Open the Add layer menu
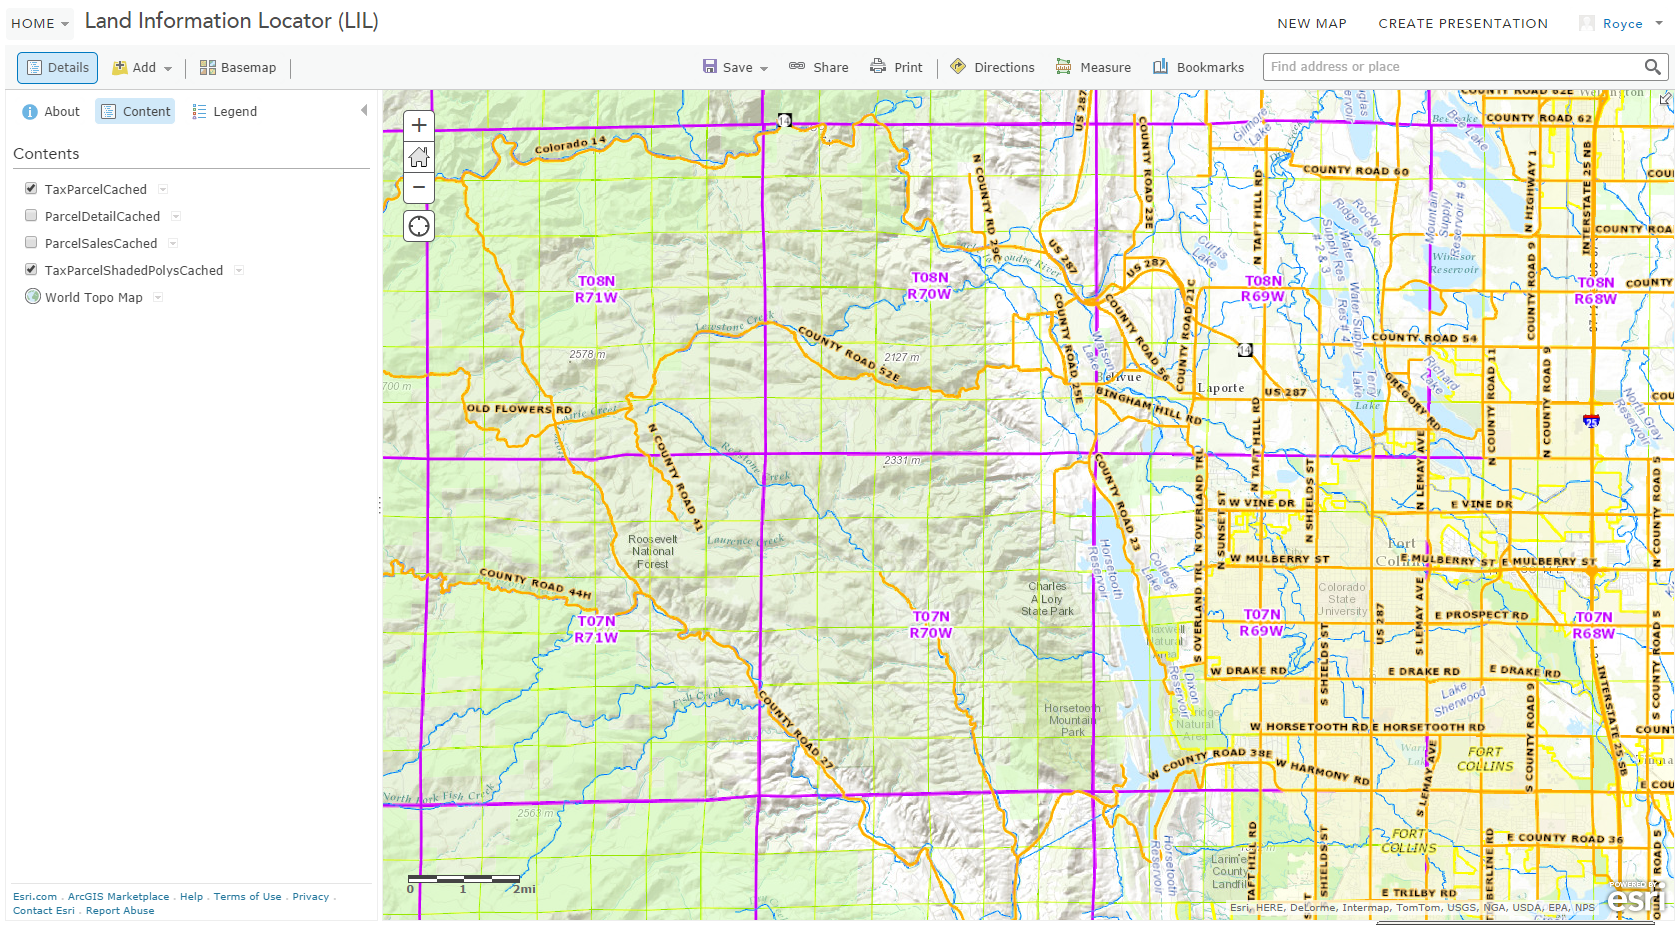Viewport: 1680px width, 925px height. (142, 67)
